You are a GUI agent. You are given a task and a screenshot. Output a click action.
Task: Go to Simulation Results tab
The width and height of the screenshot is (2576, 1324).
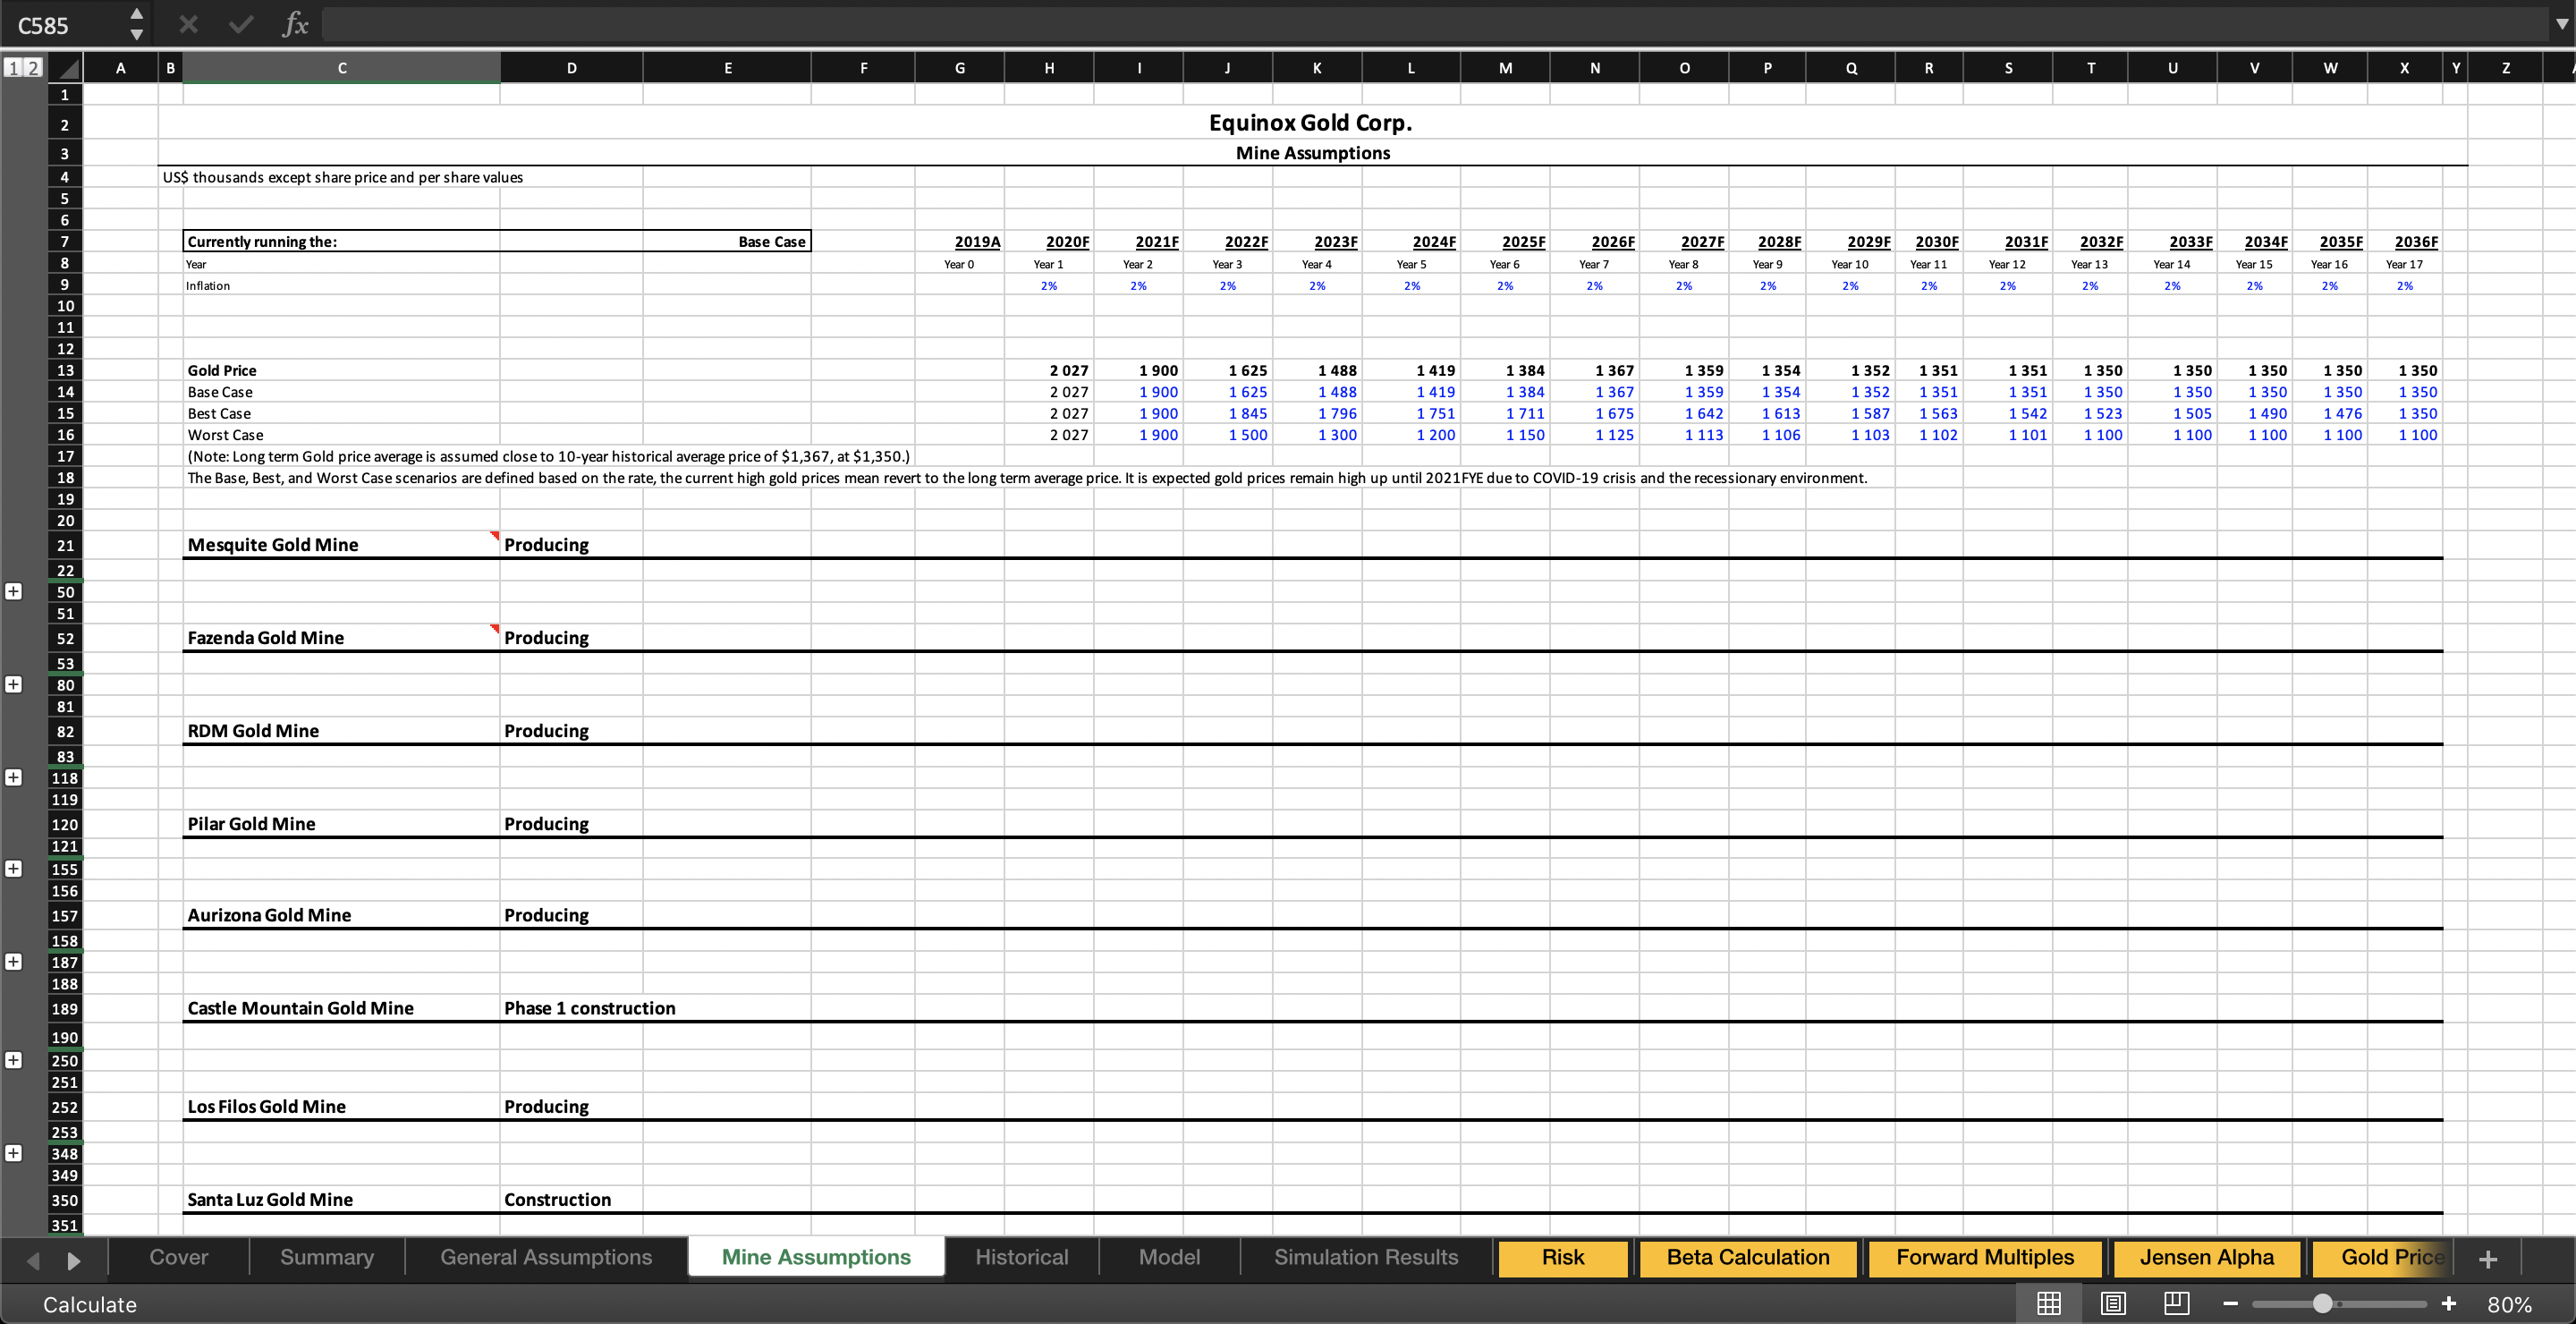pyautogui.click(x=1366, y=1257)
